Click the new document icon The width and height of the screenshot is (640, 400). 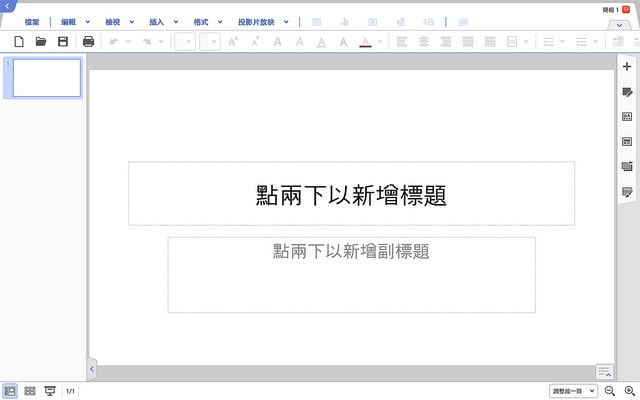coord(18,41)
